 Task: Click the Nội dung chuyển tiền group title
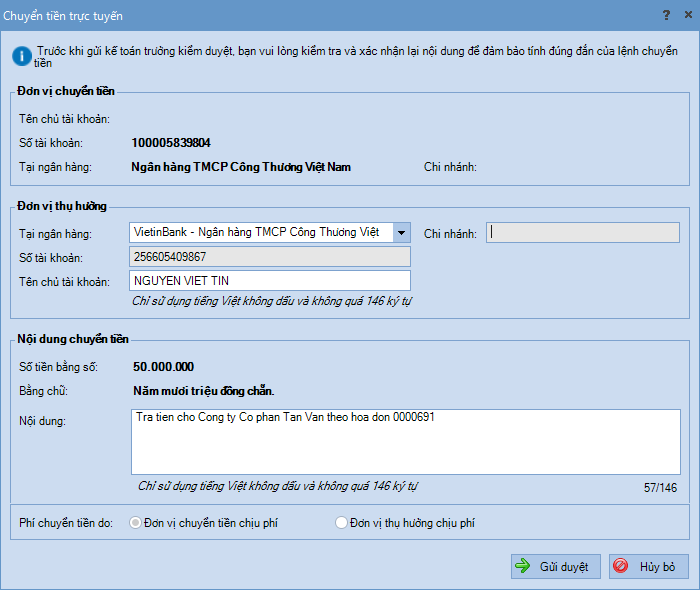pos(73,339)
